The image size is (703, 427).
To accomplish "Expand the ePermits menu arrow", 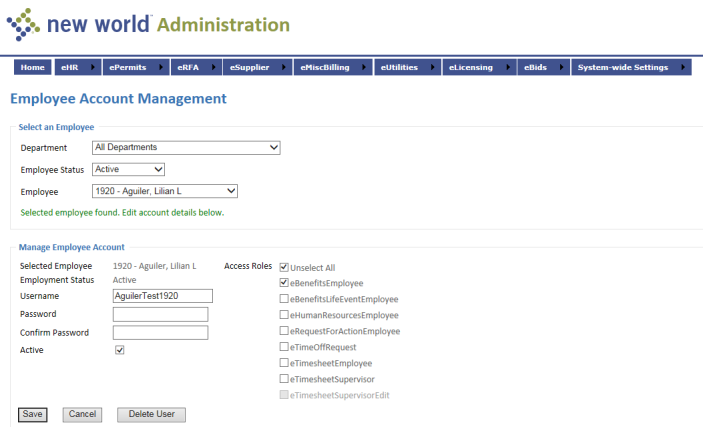I will 159,67.
